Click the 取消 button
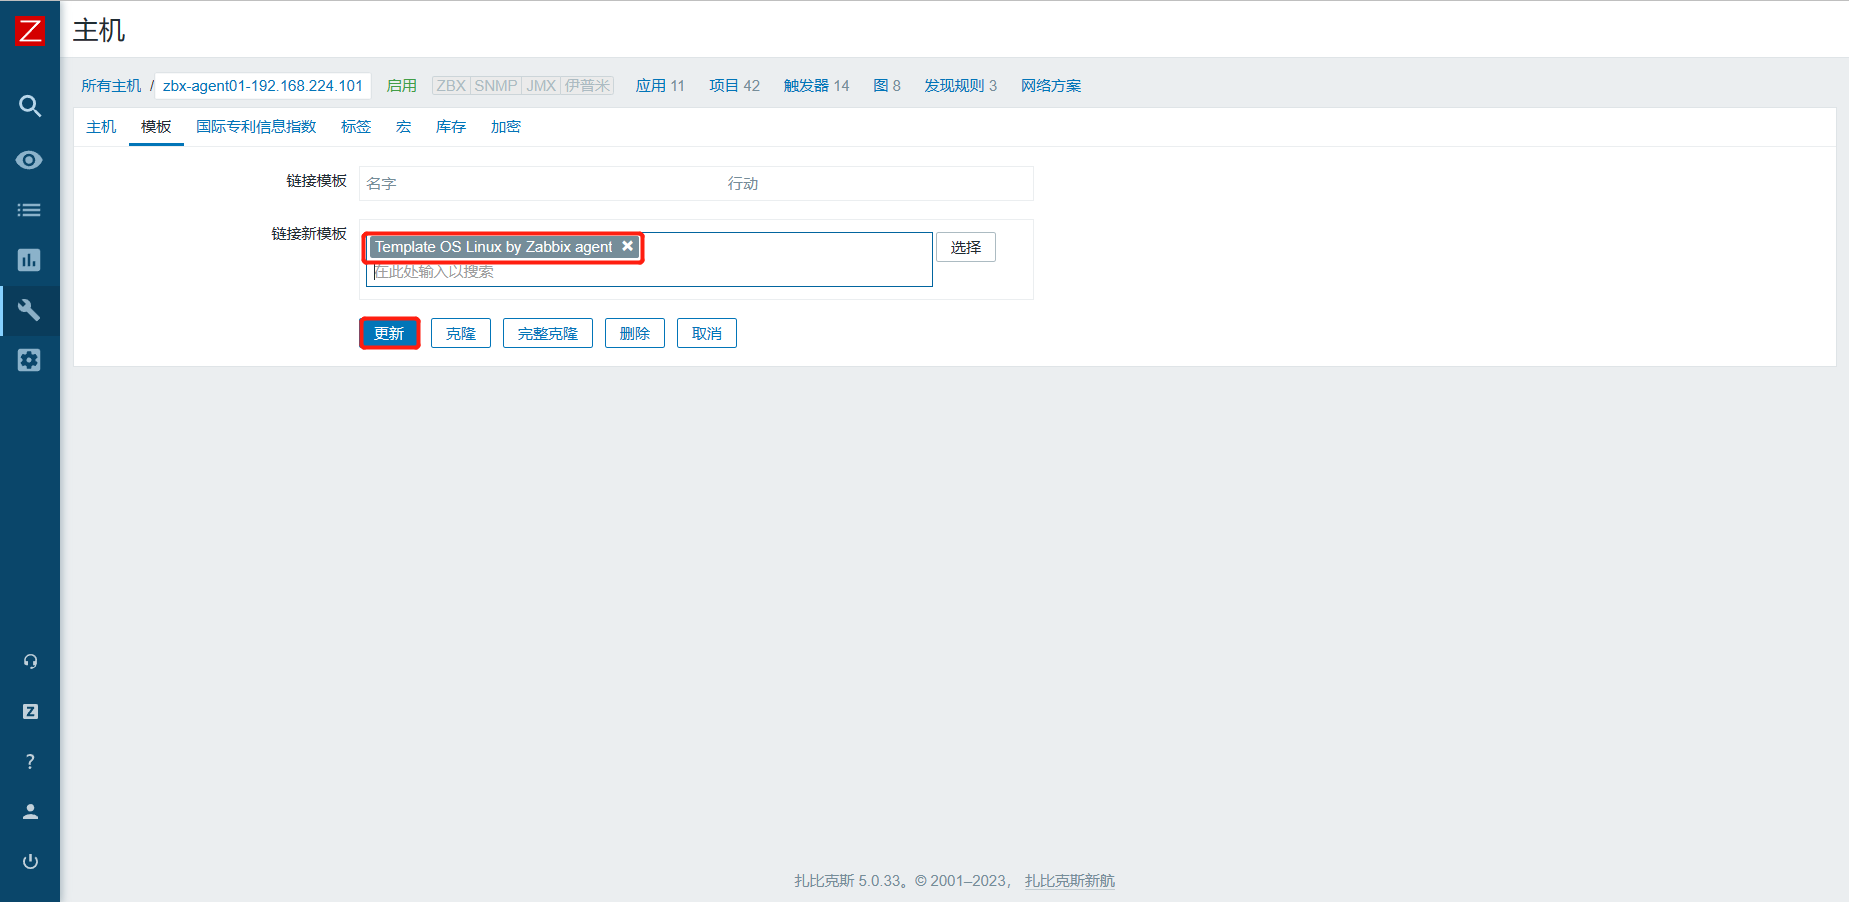This screenshot has width=1849, height=902. (707, 333)
